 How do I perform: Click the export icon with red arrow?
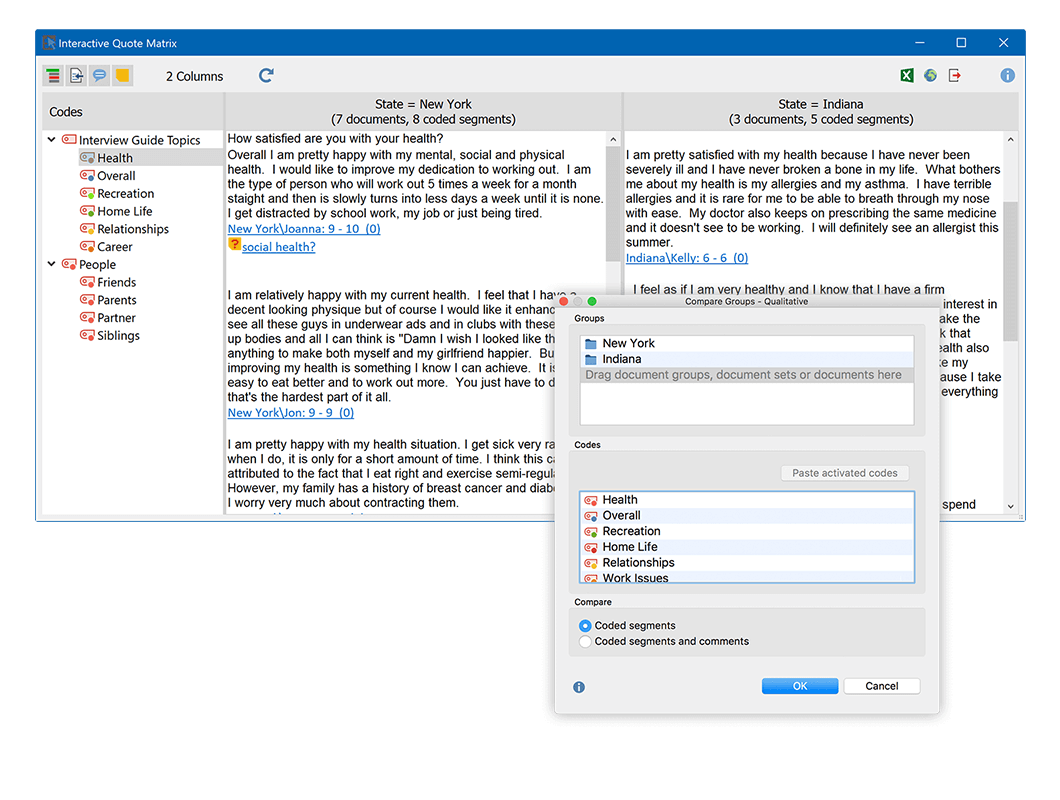click(955, 76)
